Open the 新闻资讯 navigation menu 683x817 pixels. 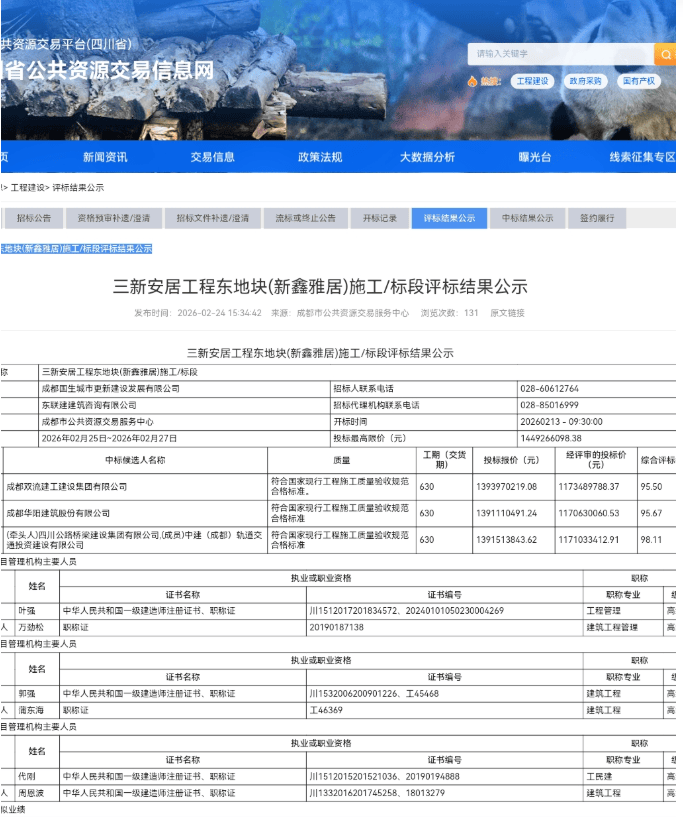coord(105,157)
